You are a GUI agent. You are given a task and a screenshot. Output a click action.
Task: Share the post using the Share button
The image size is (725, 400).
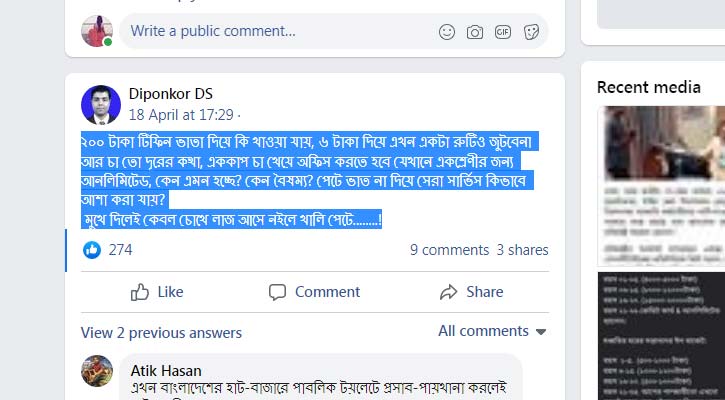471,292
